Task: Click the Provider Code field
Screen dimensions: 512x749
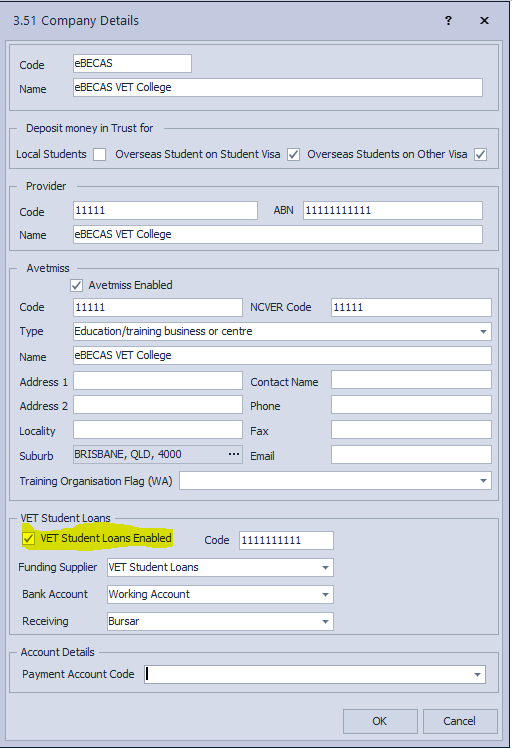Action: coord(165,211)
